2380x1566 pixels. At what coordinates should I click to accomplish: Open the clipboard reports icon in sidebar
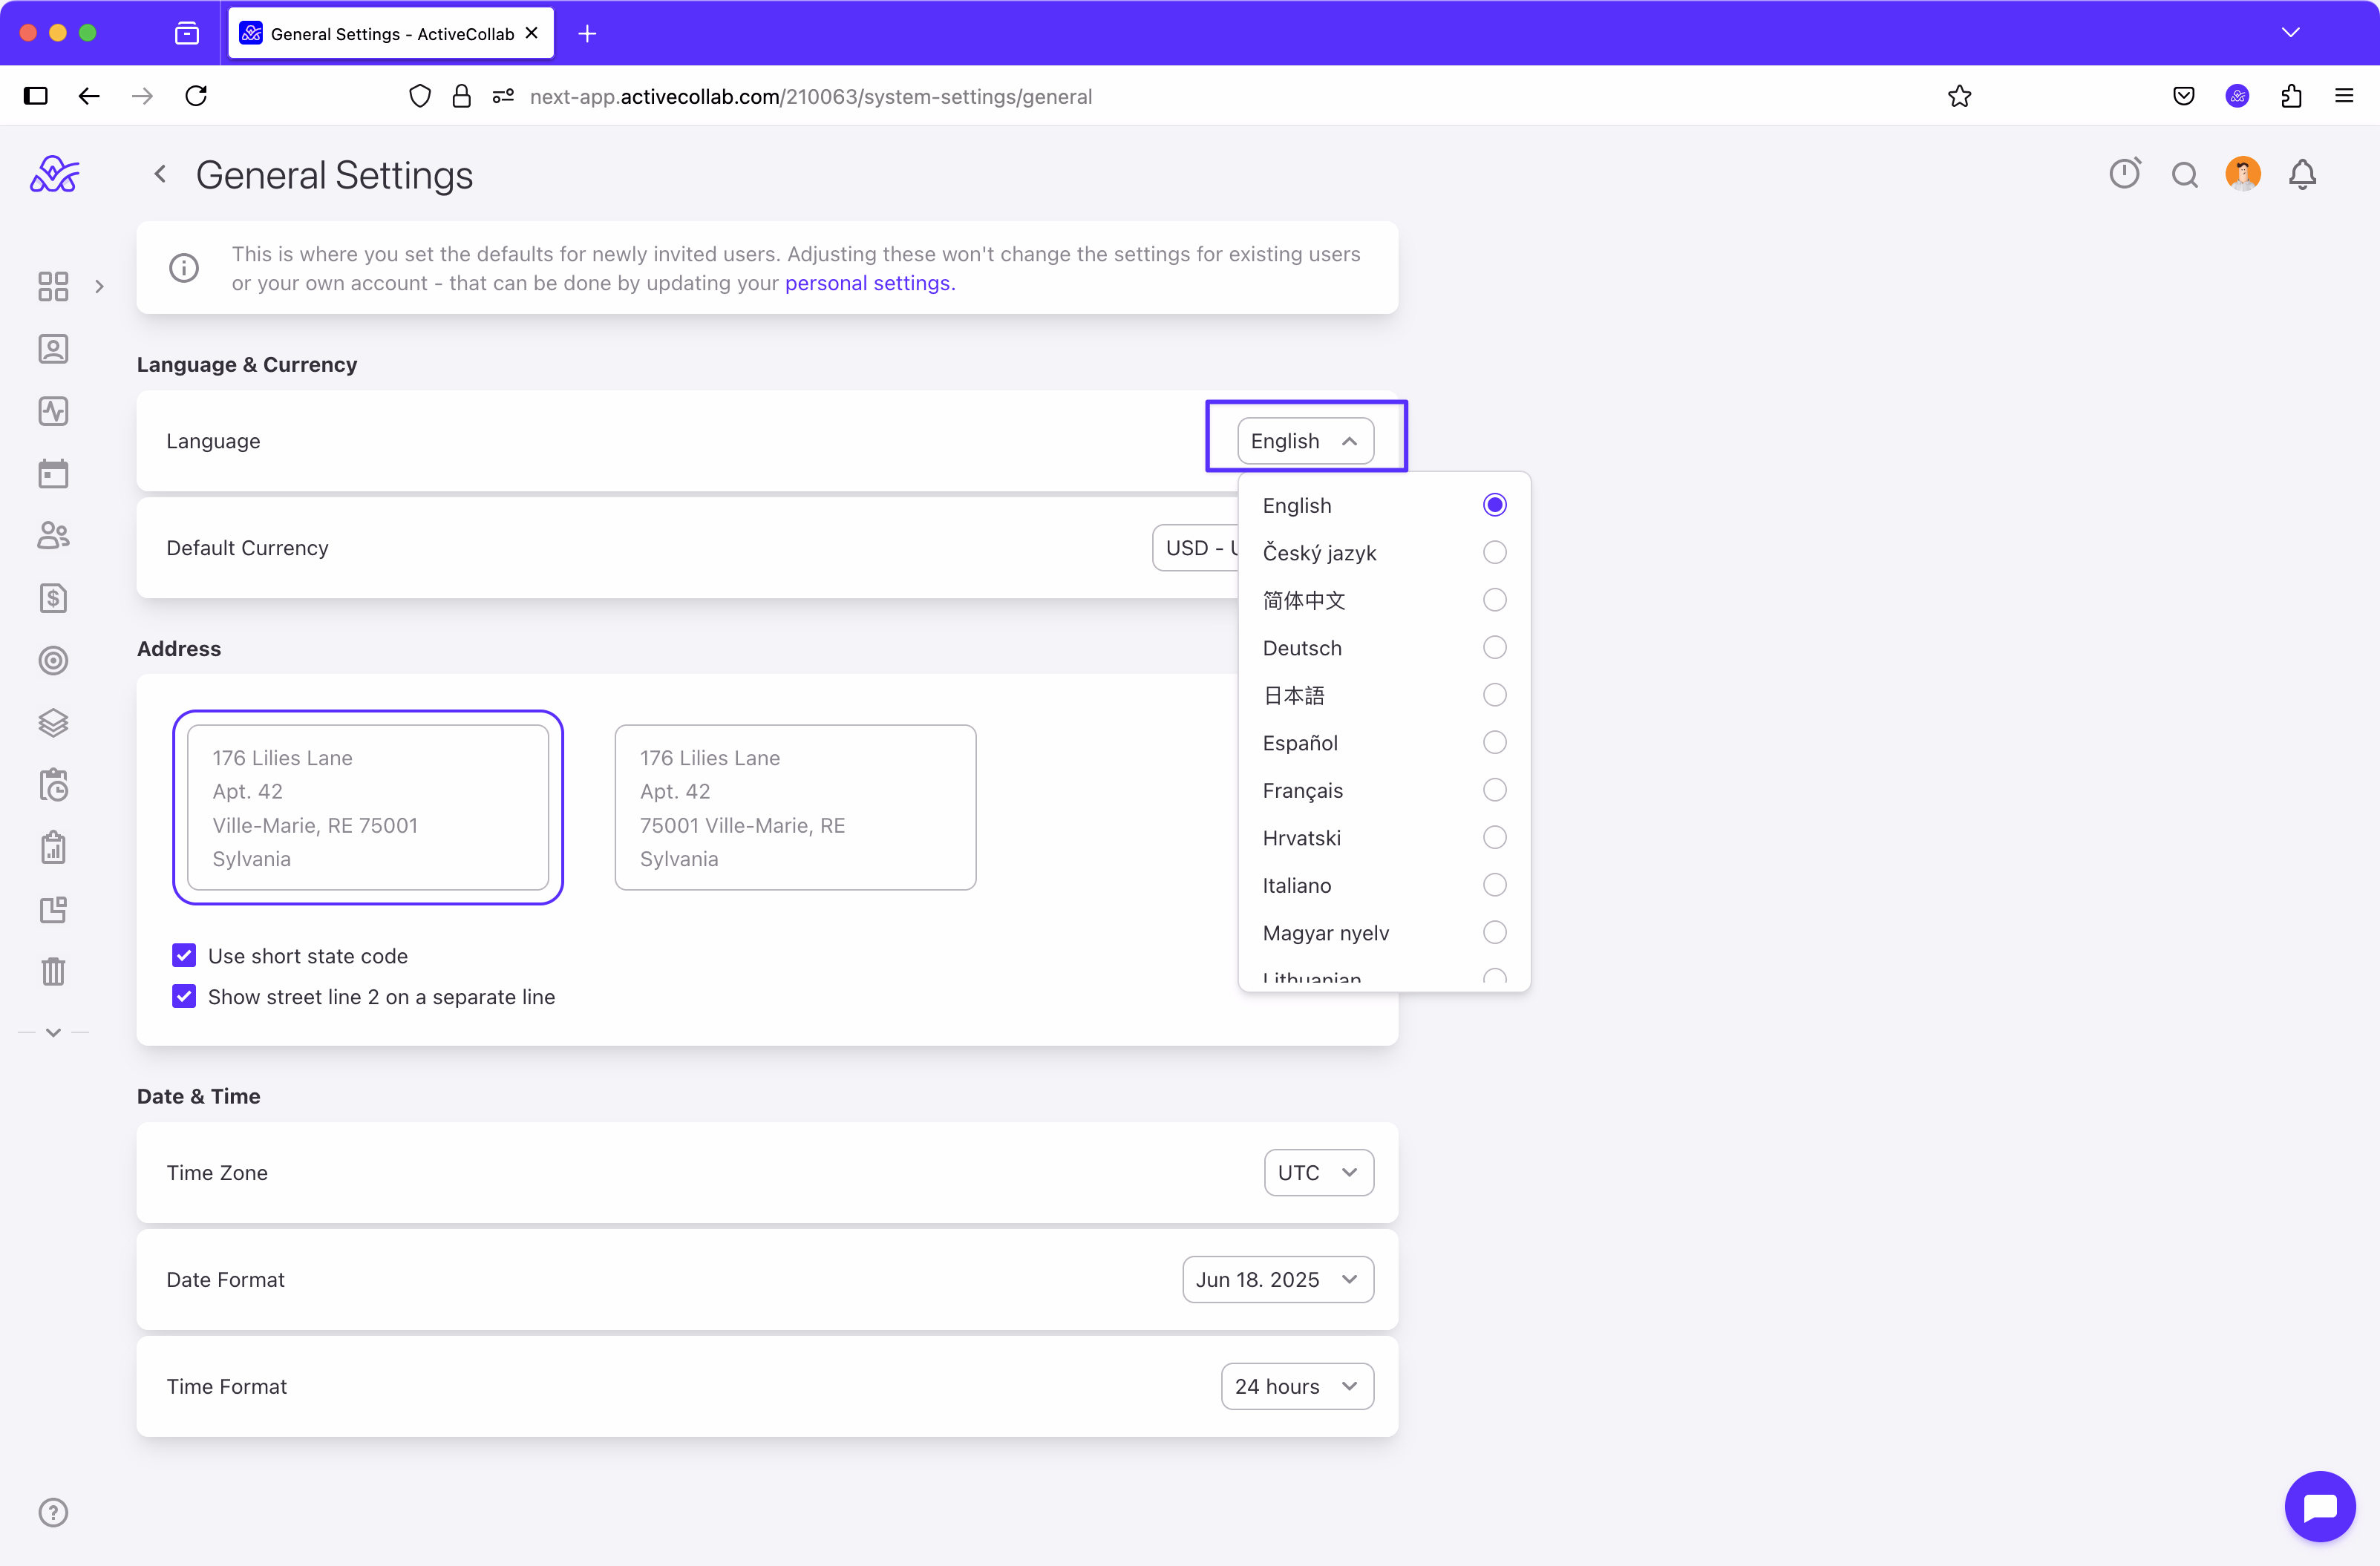tap(53, 848)
